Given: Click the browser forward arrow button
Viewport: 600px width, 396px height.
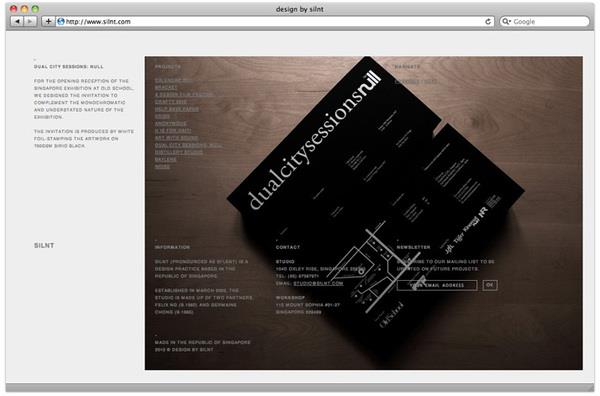Looking at the screenshot, I should pyautogui.click(x=30, y=21).
